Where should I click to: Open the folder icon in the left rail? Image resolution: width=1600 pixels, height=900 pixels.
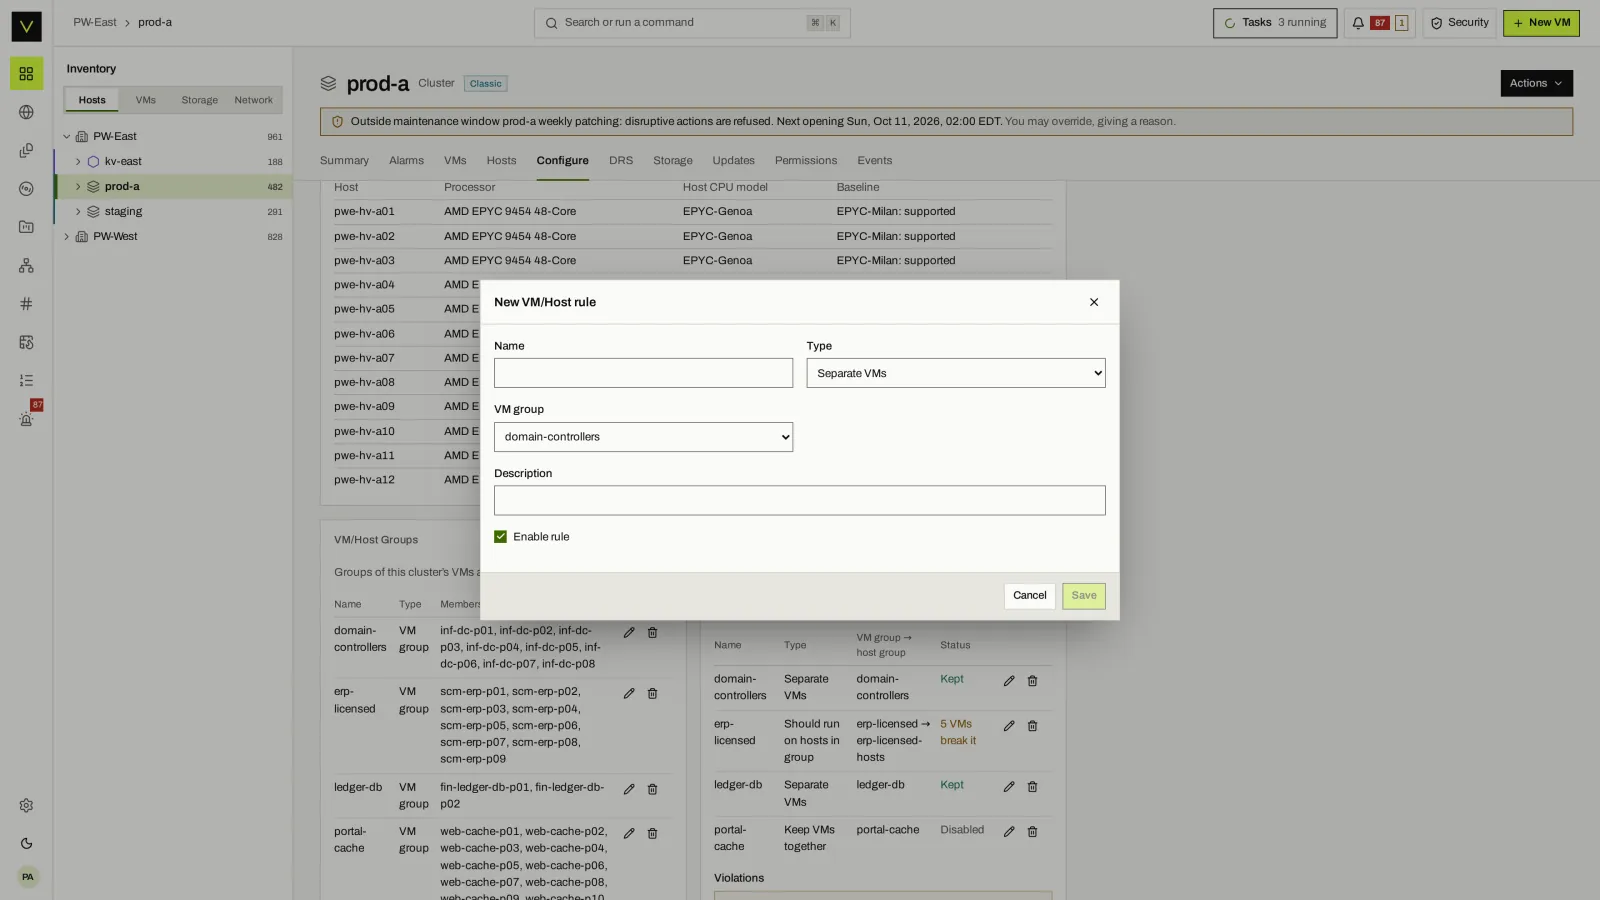[x=26, y=227]
